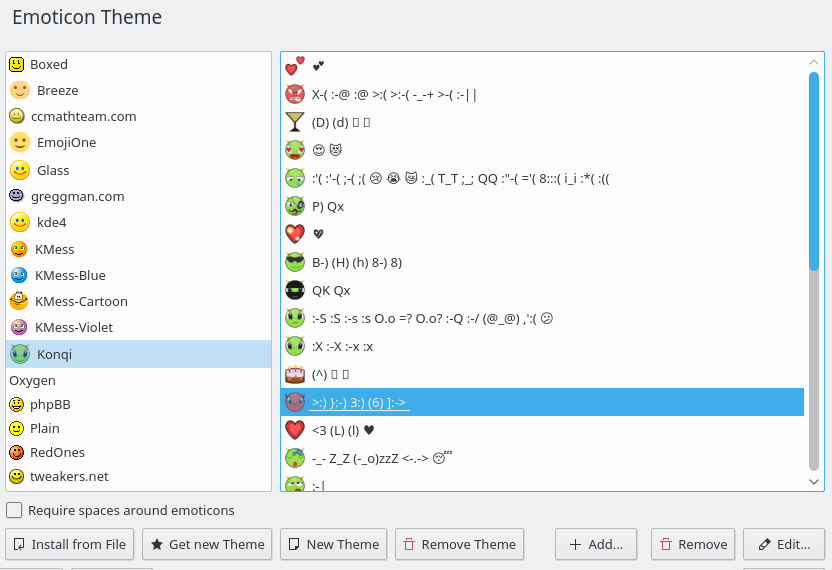Viewport: 832px width, 570px height.
Task: Select the Oxygen theme entry
Action: click(x=32, y=380)
